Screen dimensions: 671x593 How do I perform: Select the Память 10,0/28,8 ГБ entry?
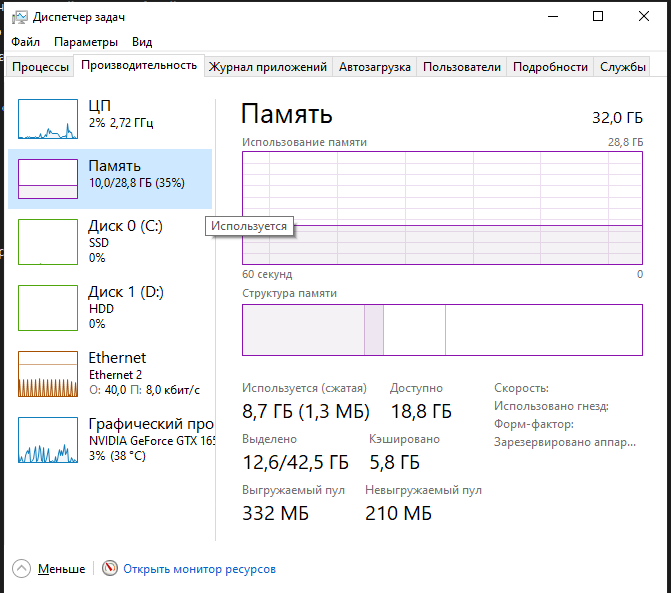pos(110,179)
